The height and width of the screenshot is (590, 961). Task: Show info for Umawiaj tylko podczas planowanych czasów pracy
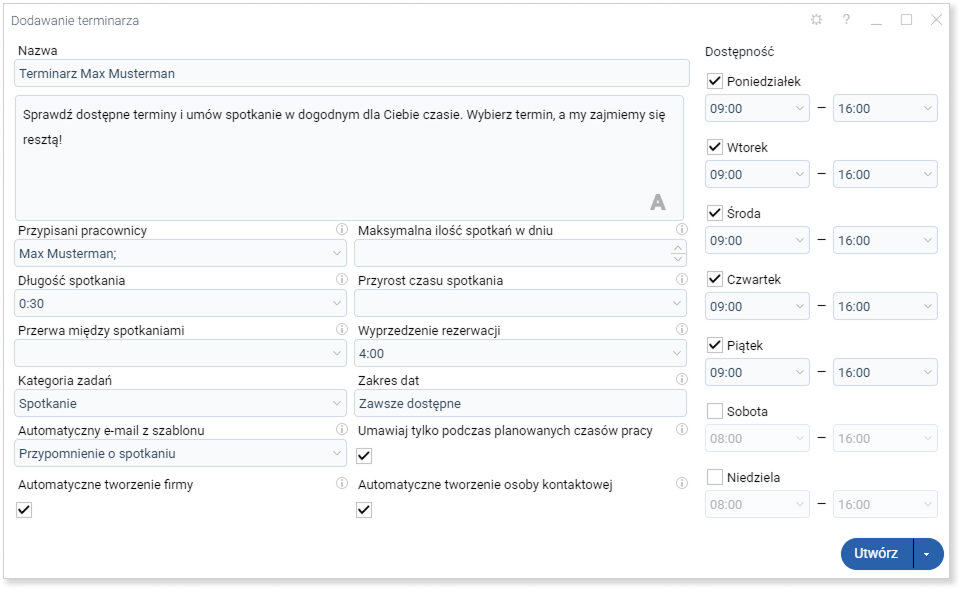click(x=682, y=429)
